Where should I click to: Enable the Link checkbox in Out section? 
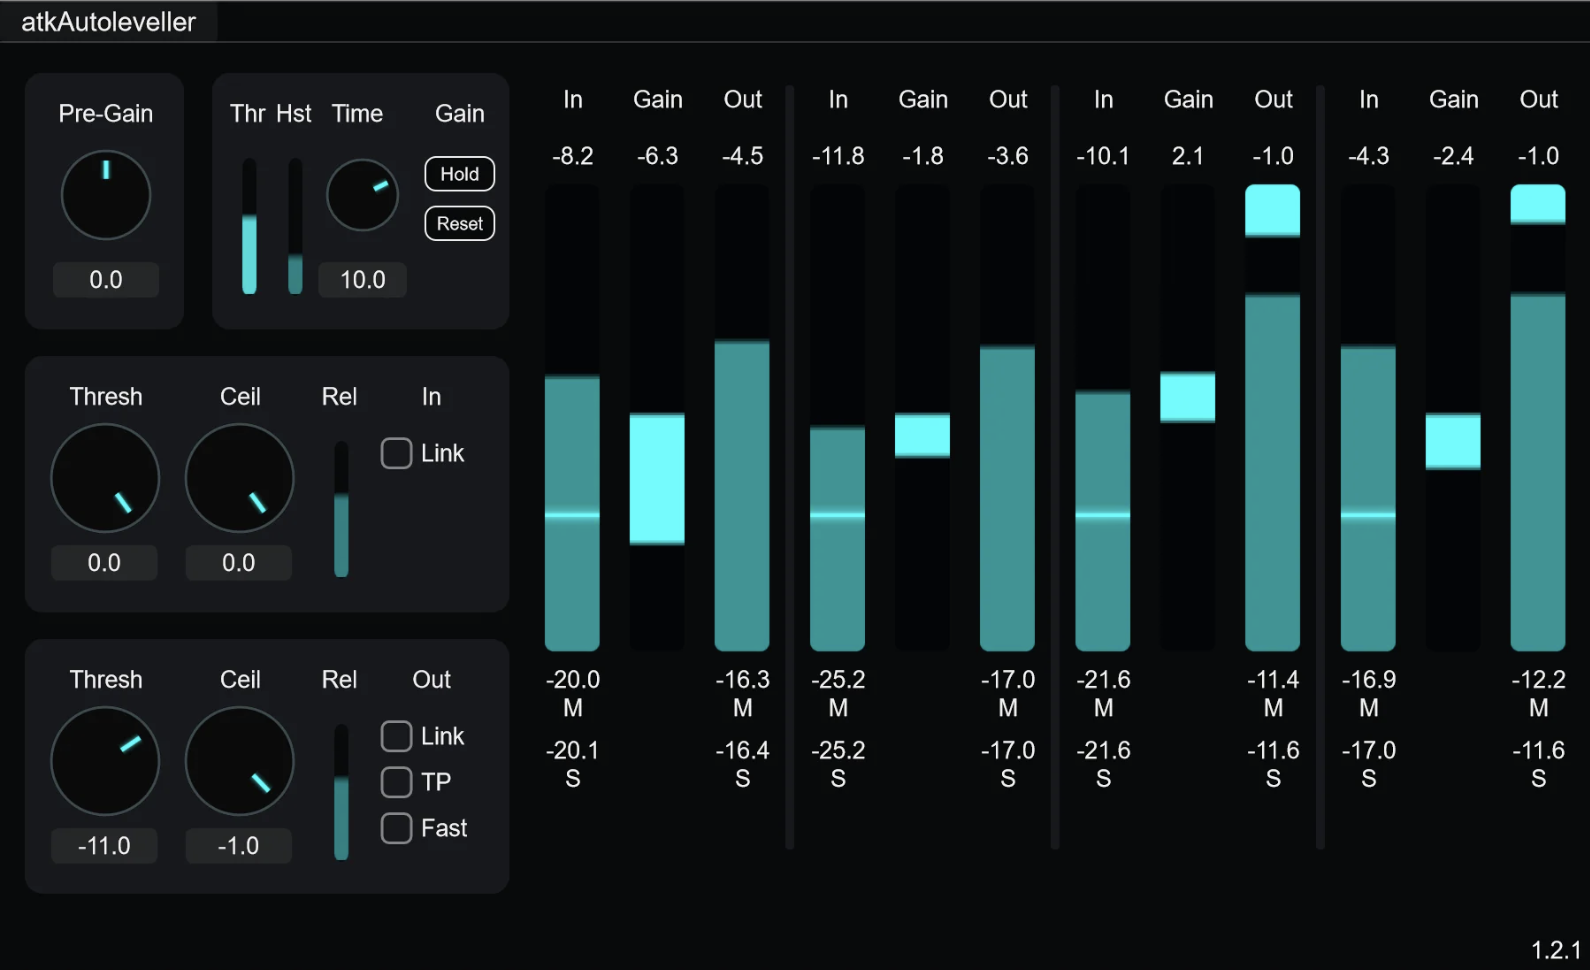(396, 736)
